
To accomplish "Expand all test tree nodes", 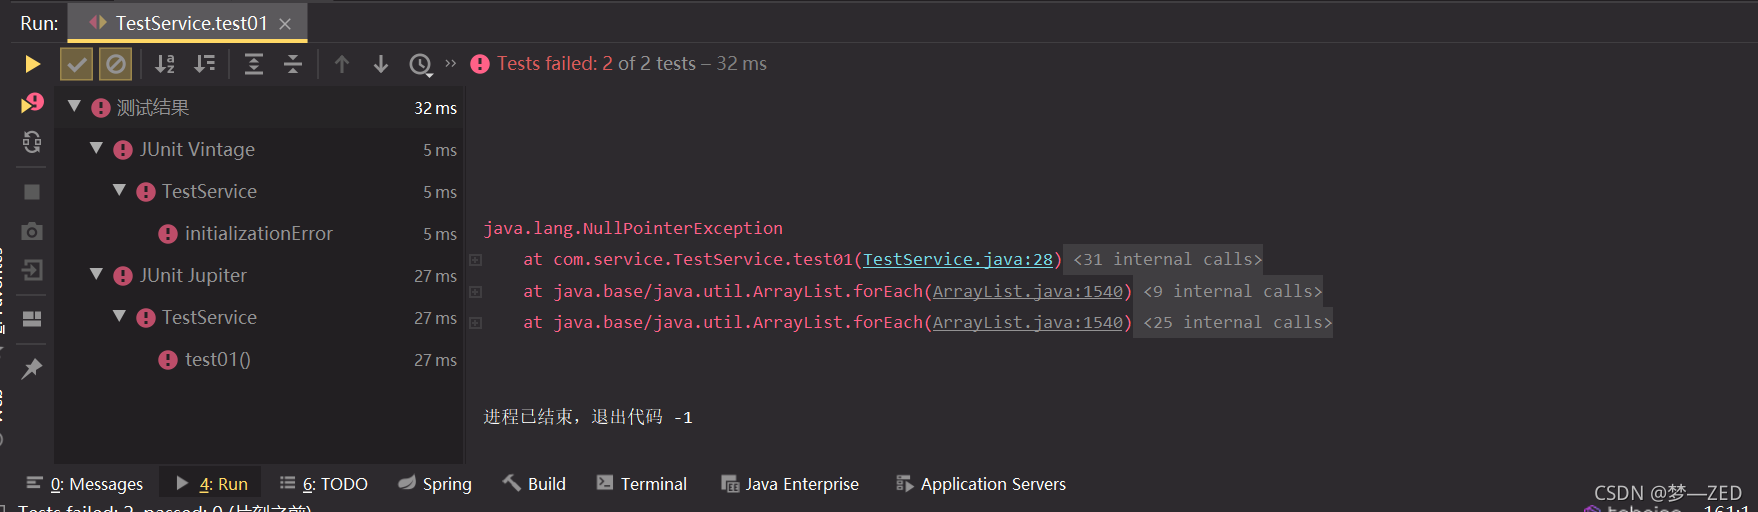I will point(254,64).
